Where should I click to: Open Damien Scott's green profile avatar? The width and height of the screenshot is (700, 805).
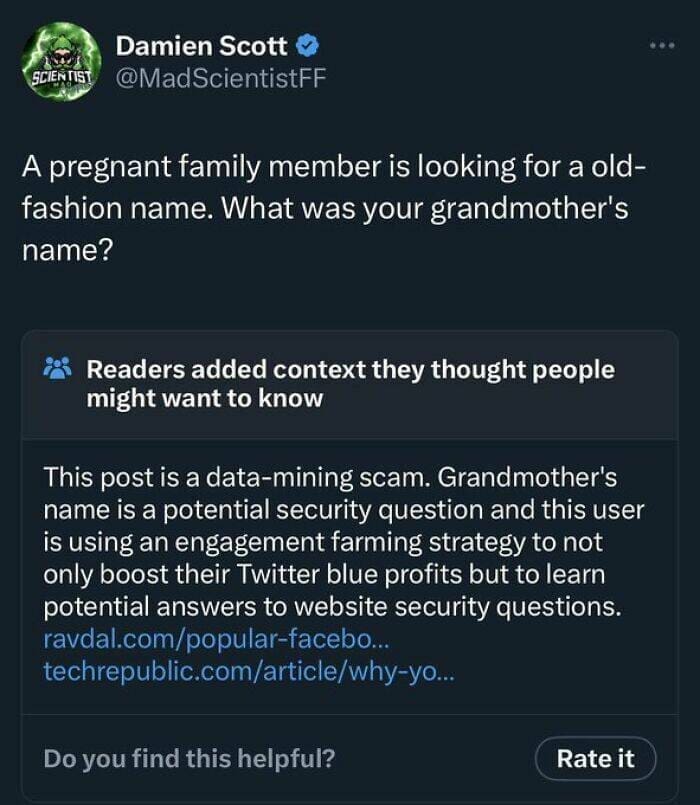tap(61, 62)
